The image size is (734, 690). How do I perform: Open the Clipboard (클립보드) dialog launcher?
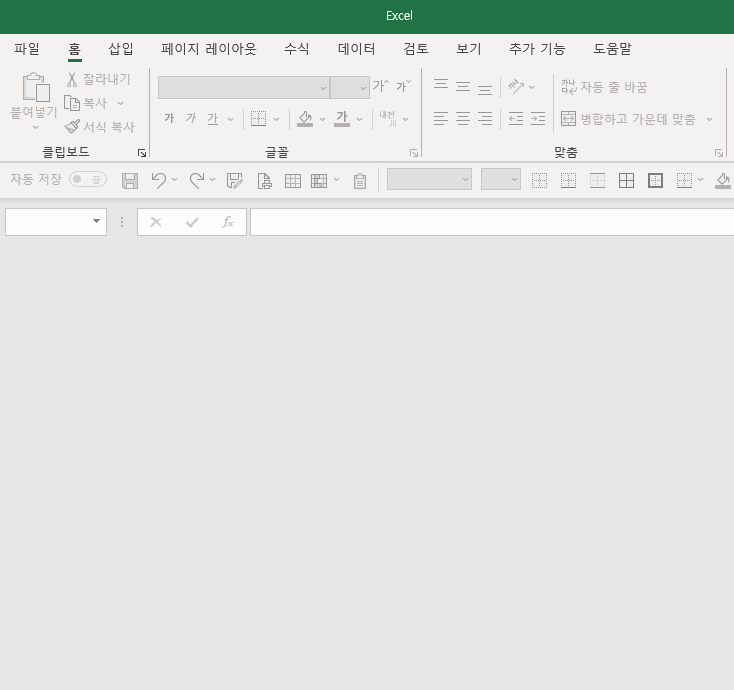click(142, 153)
